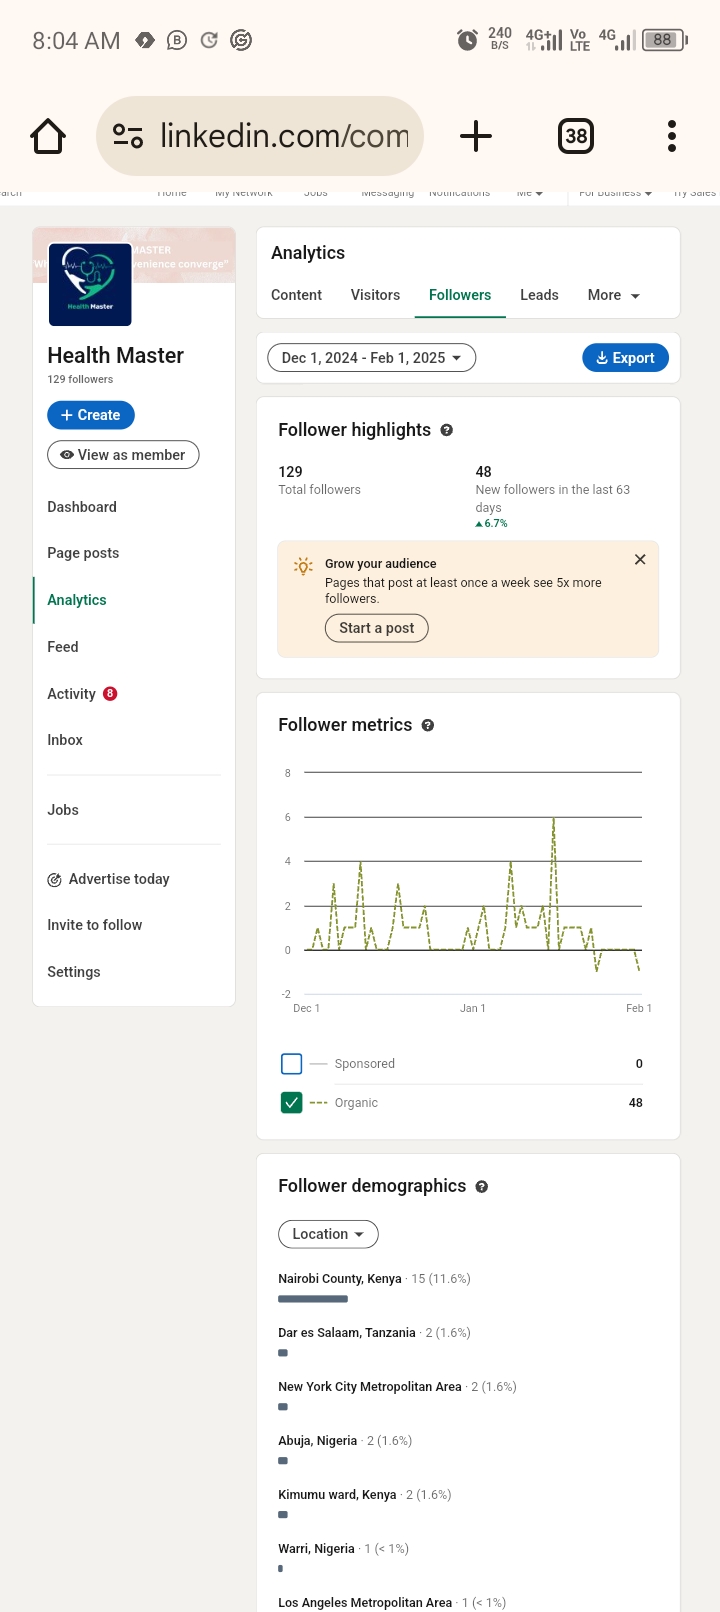Open a new tab with plus icon
Image resolution: width=720 pixels, height=1612 pixels.
pyautogui.click(x=476, y=136)
